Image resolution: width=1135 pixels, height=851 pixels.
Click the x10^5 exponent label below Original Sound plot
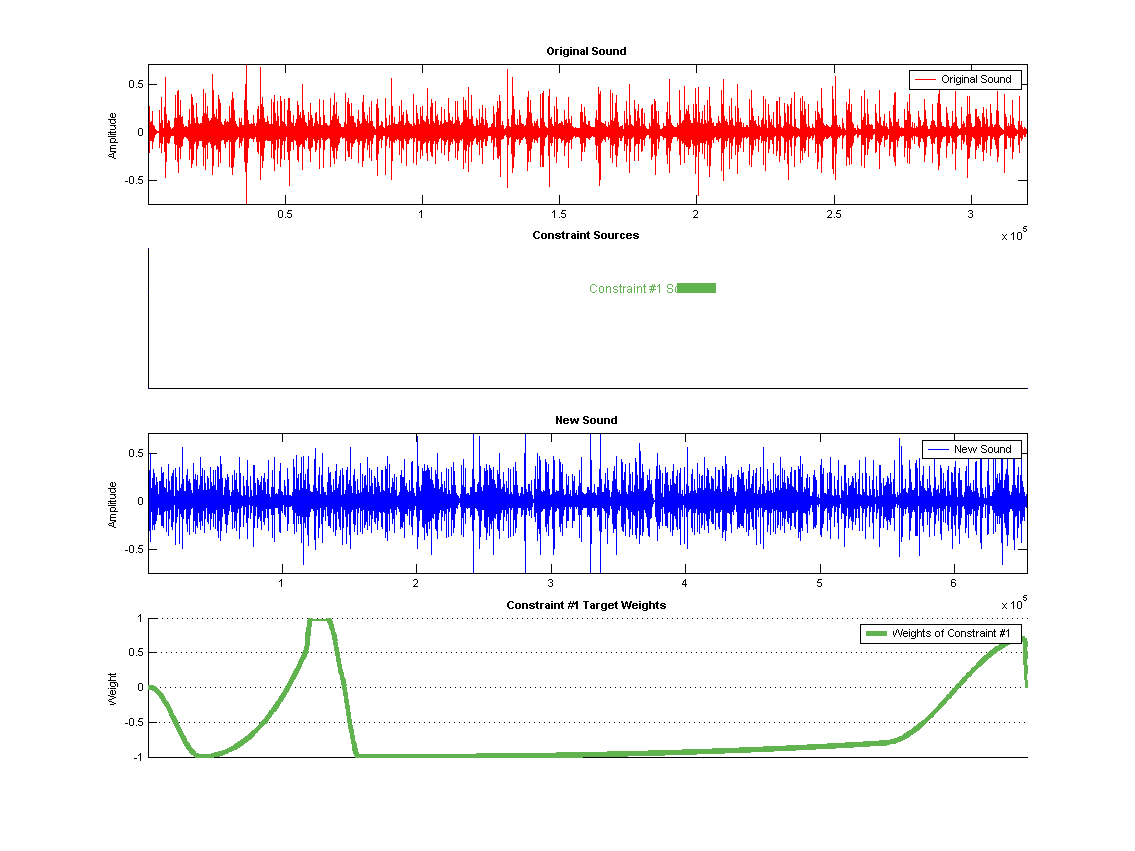[x=1013, y=236]
